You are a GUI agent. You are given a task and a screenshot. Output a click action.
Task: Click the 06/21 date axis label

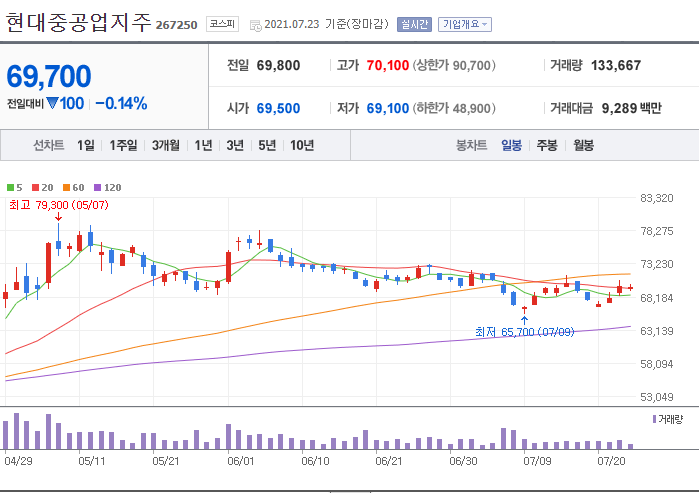click(389, 460)
